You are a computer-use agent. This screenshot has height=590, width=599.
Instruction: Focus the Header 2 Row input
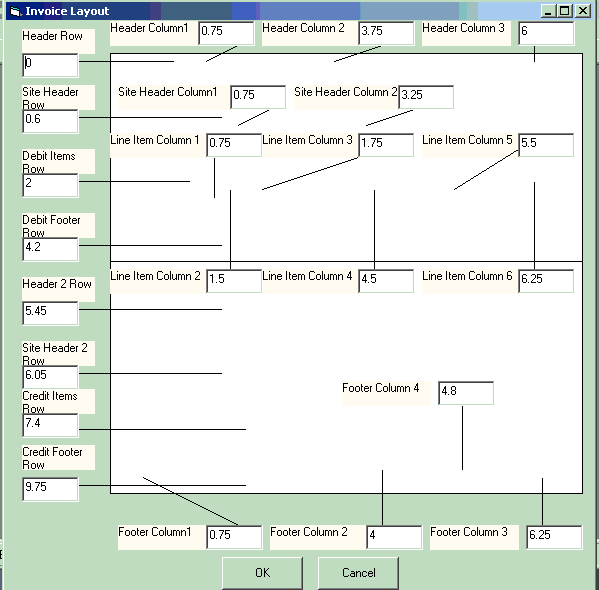[x=50, y=313]
